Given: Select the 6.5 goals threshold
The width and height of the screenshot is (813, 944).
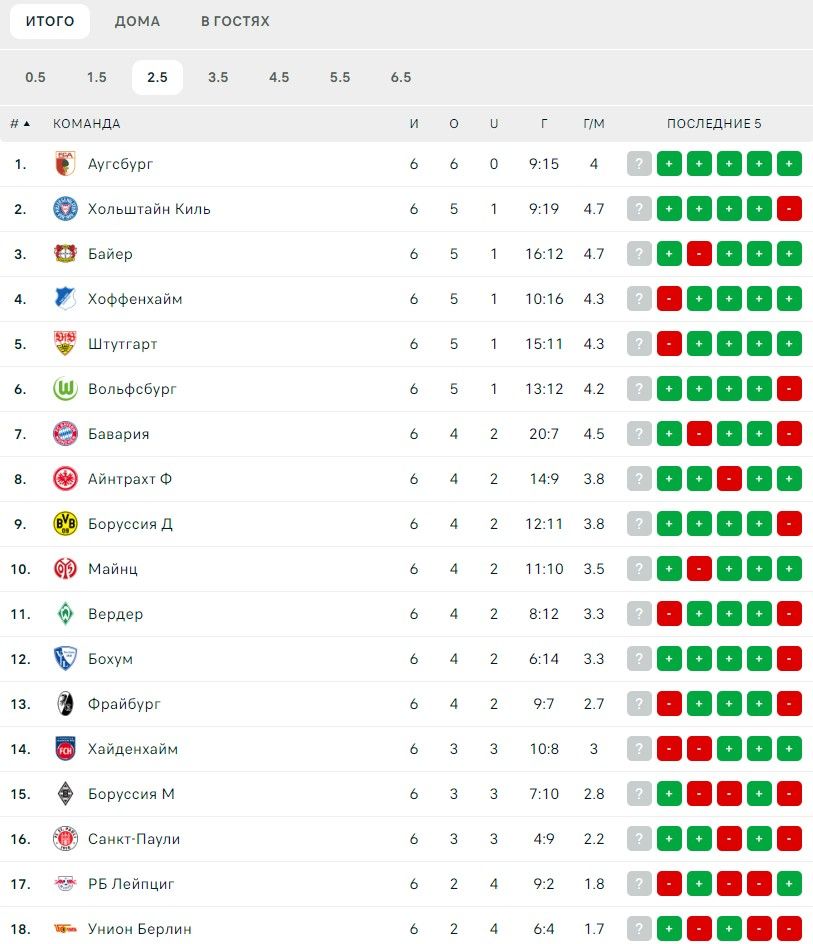Looking at the screenshot, I should click(x=401, y=77).
